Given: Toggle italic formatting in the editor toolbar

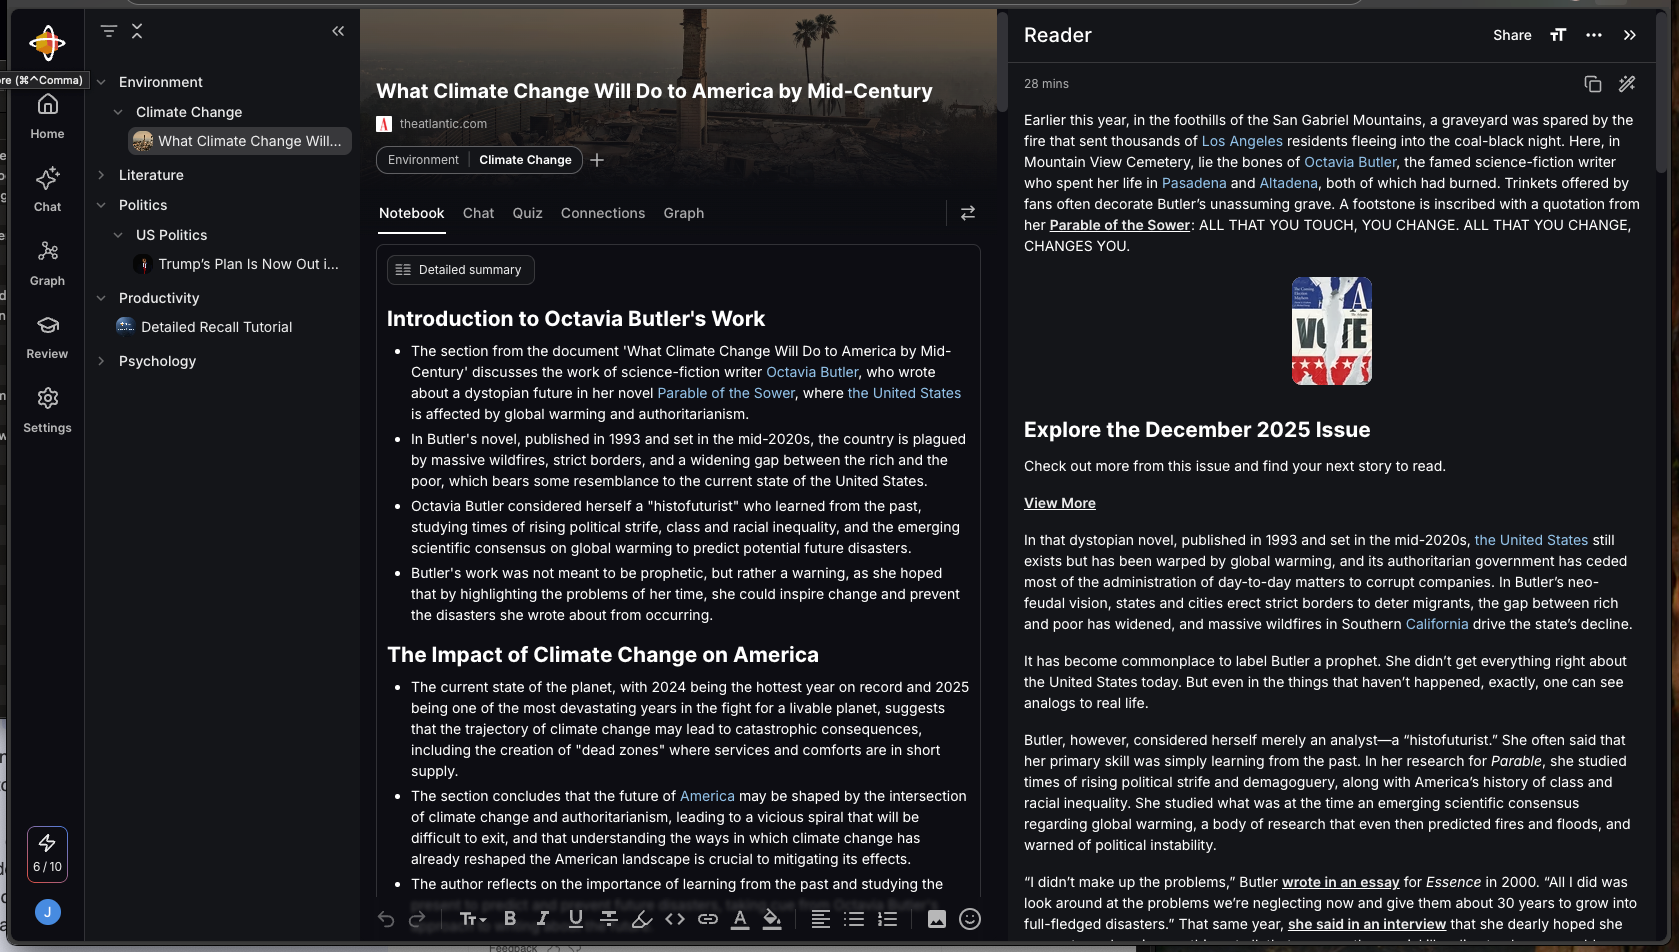Looking at the screenshot, I should (x=543, y=919).
